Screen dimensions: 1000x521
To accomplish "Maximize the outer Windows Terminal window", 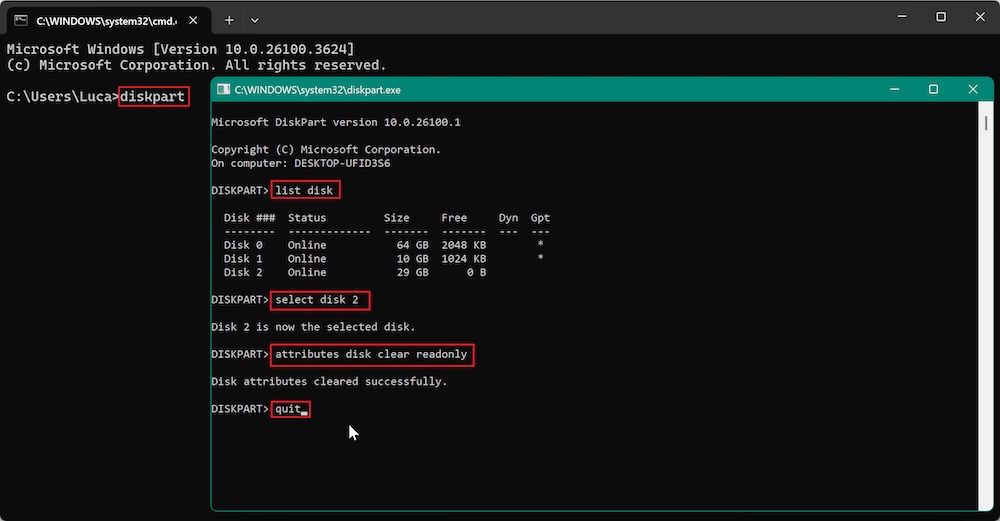I will tap(941, 17).
